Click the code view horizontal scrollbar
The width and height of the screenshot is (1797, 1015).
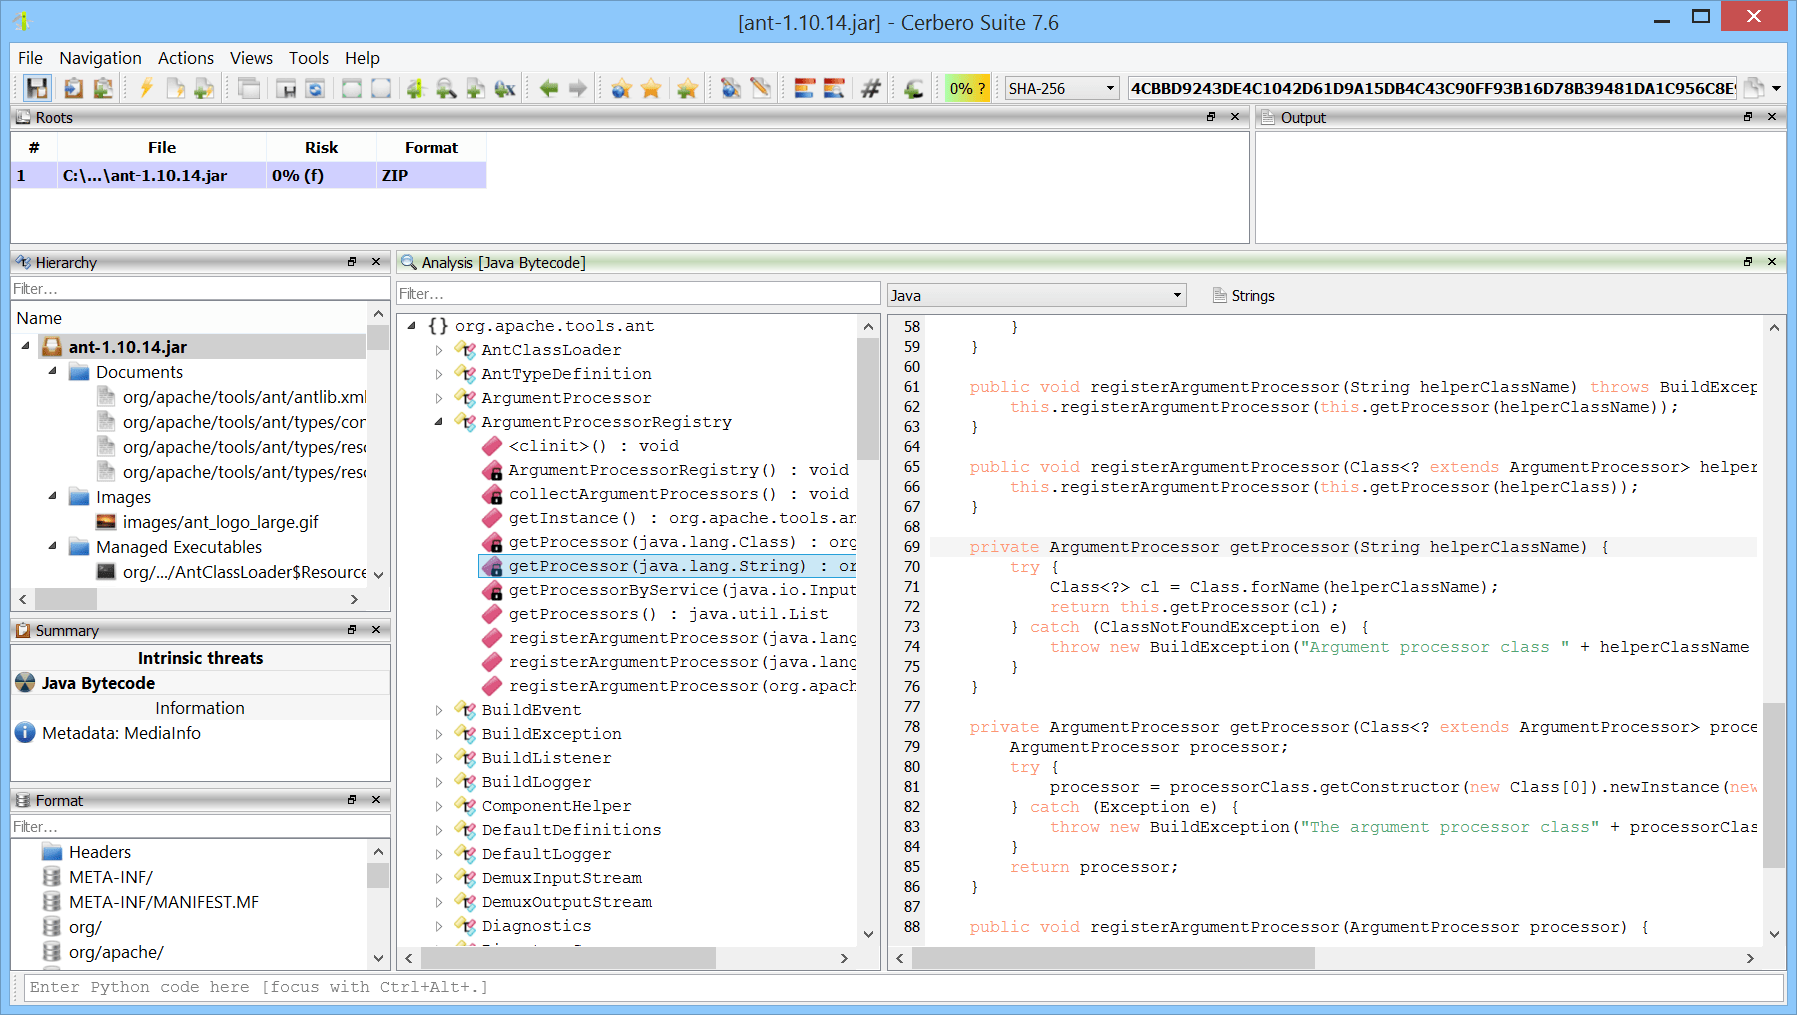(1113, 958)
